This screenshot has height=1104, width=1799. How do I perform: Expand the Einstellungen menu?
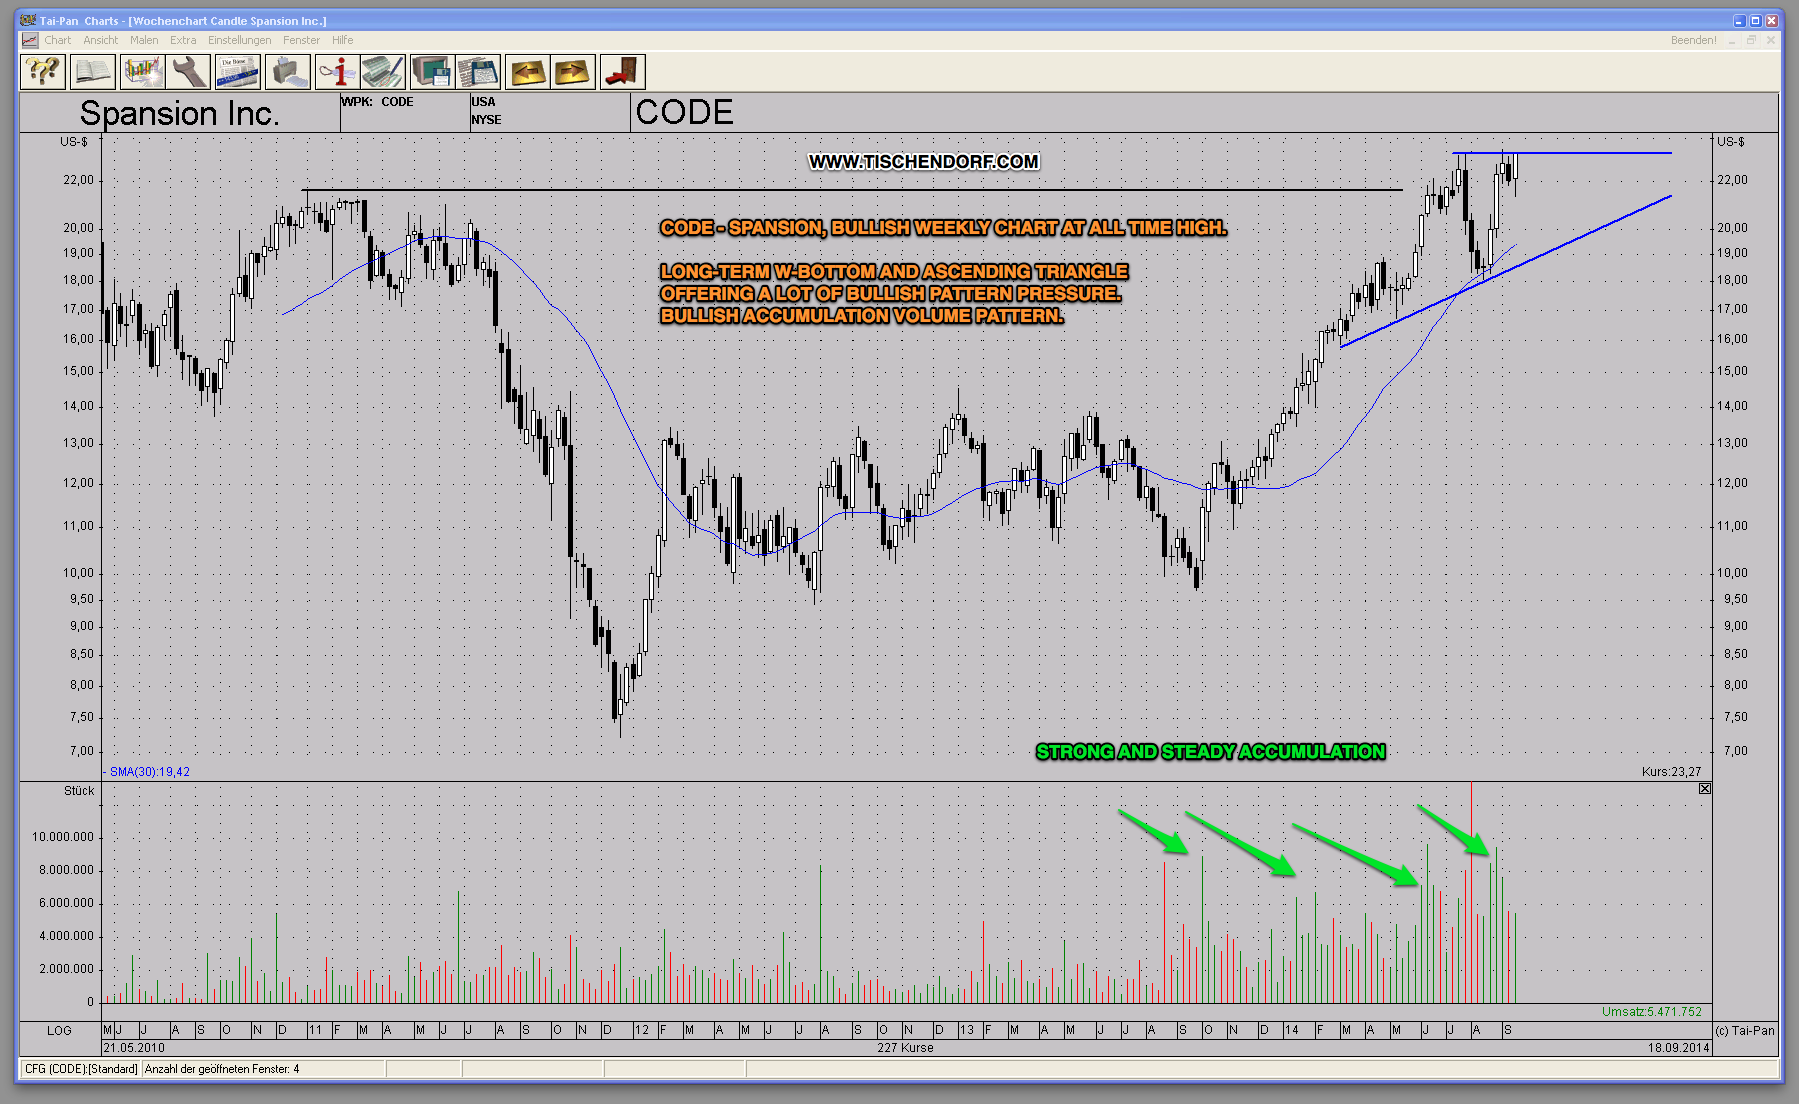pos(239,40)
